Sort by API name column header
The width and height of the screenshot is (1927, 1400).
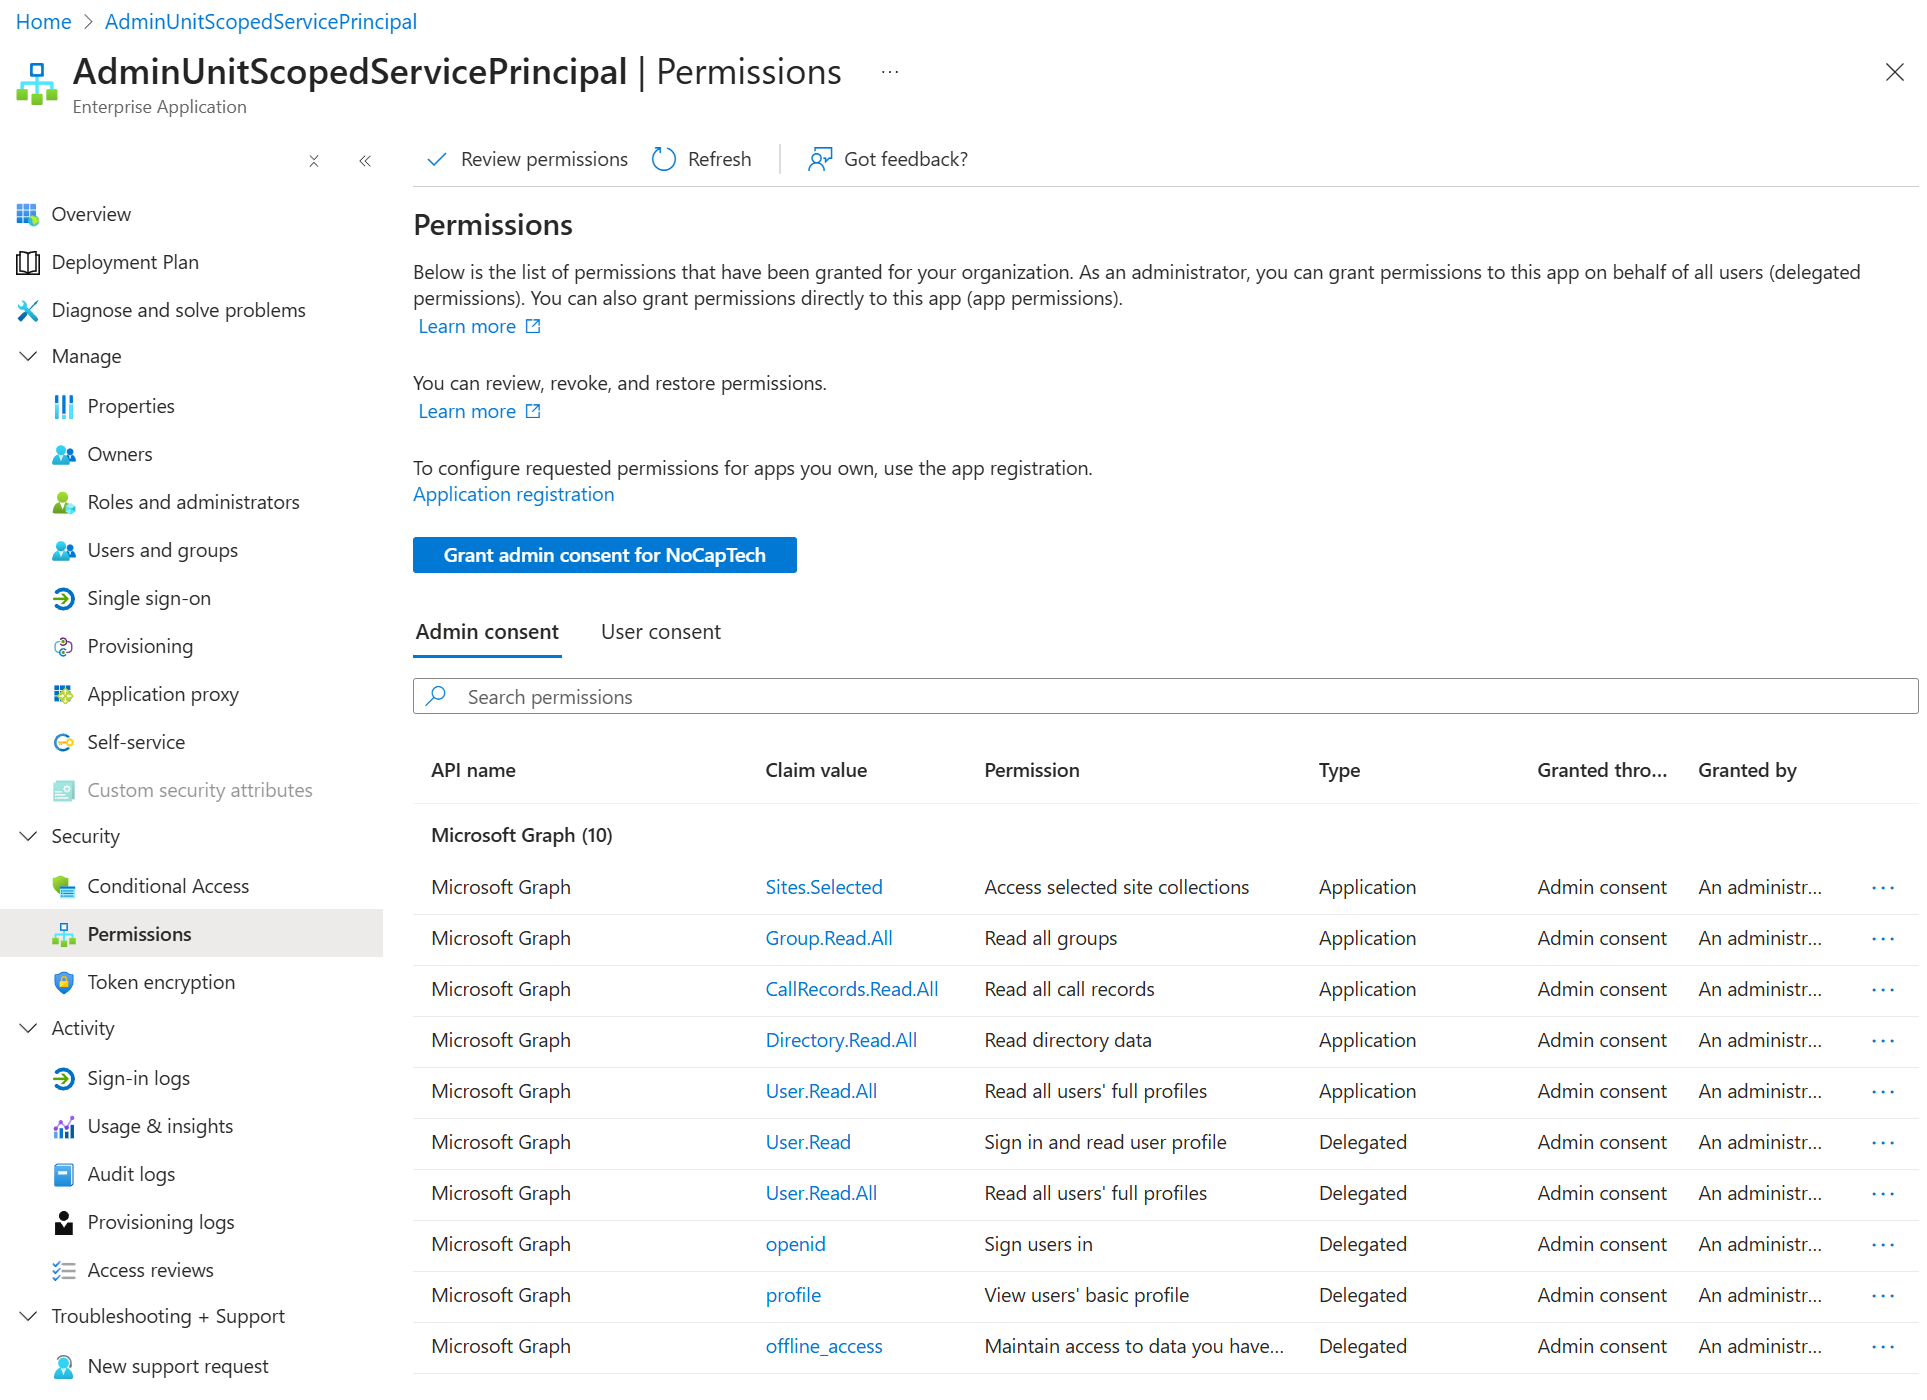[473, 770]
